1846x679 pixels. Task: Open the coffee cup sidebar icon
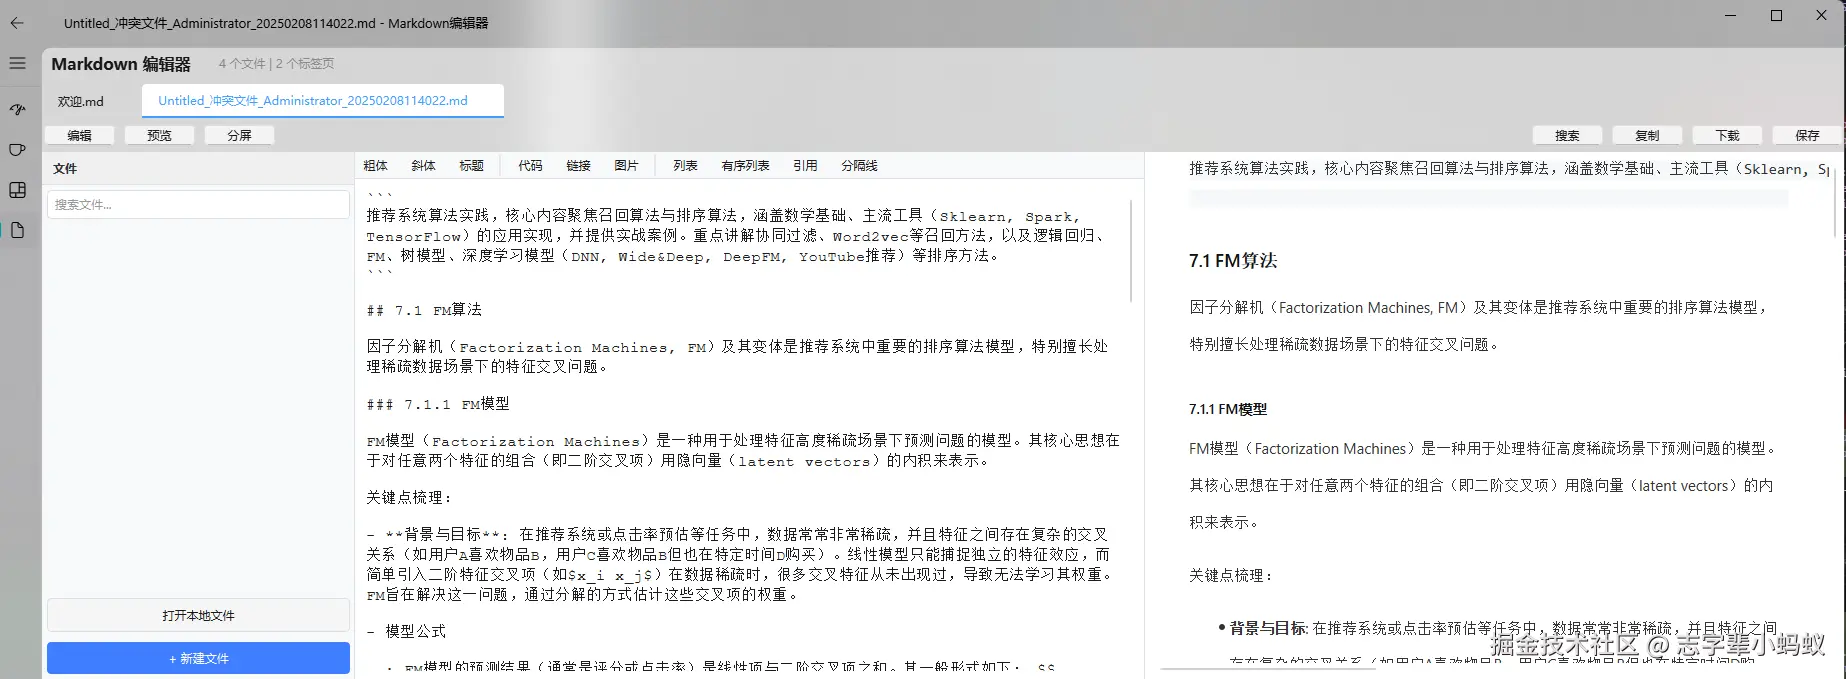click(17, 149)
